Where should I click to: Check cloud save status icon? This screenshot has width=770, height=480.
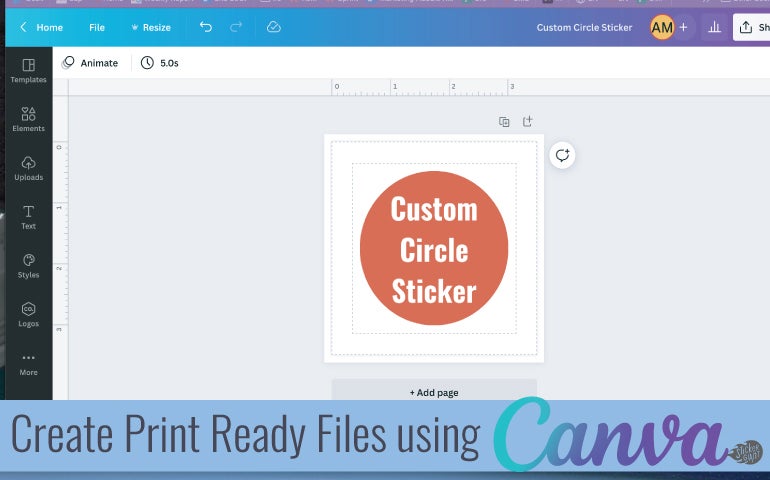point(274,27)
